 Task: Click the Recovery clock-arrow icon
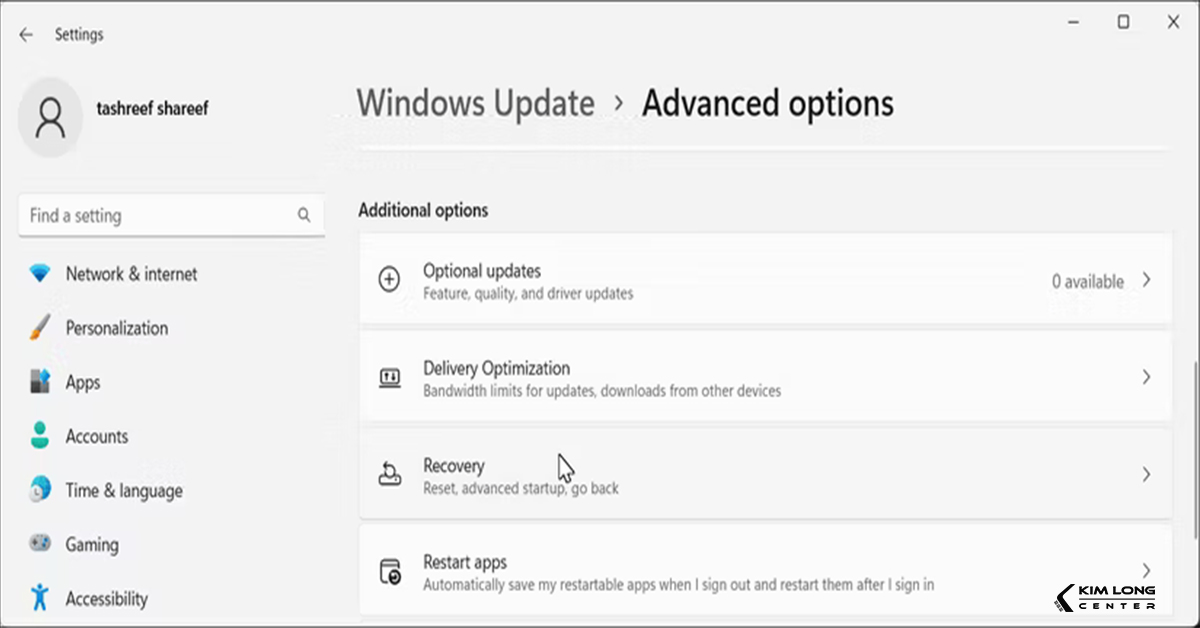coord(389,475)
